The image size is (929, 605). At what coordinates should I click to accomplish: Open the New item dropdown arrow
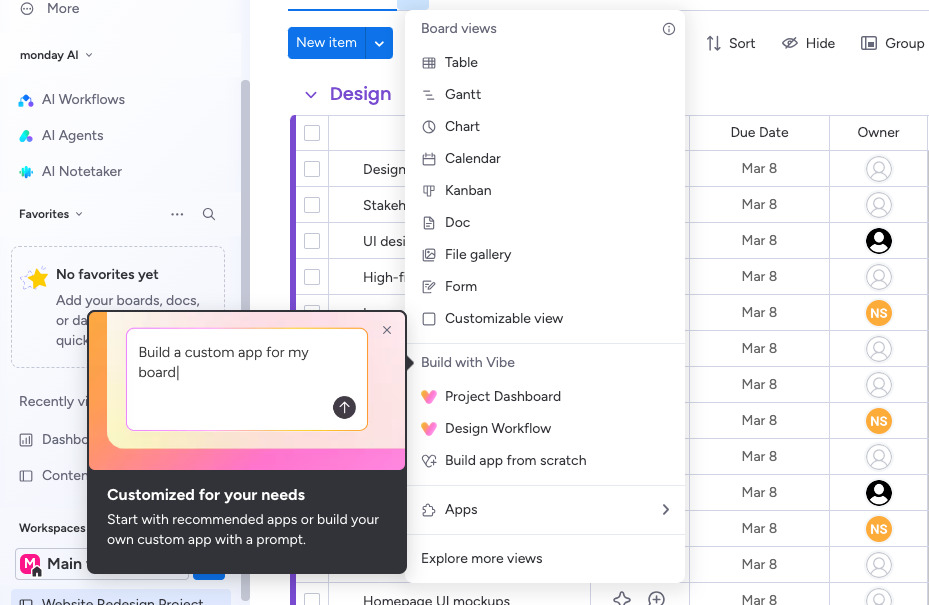click(x=378, y=43)
